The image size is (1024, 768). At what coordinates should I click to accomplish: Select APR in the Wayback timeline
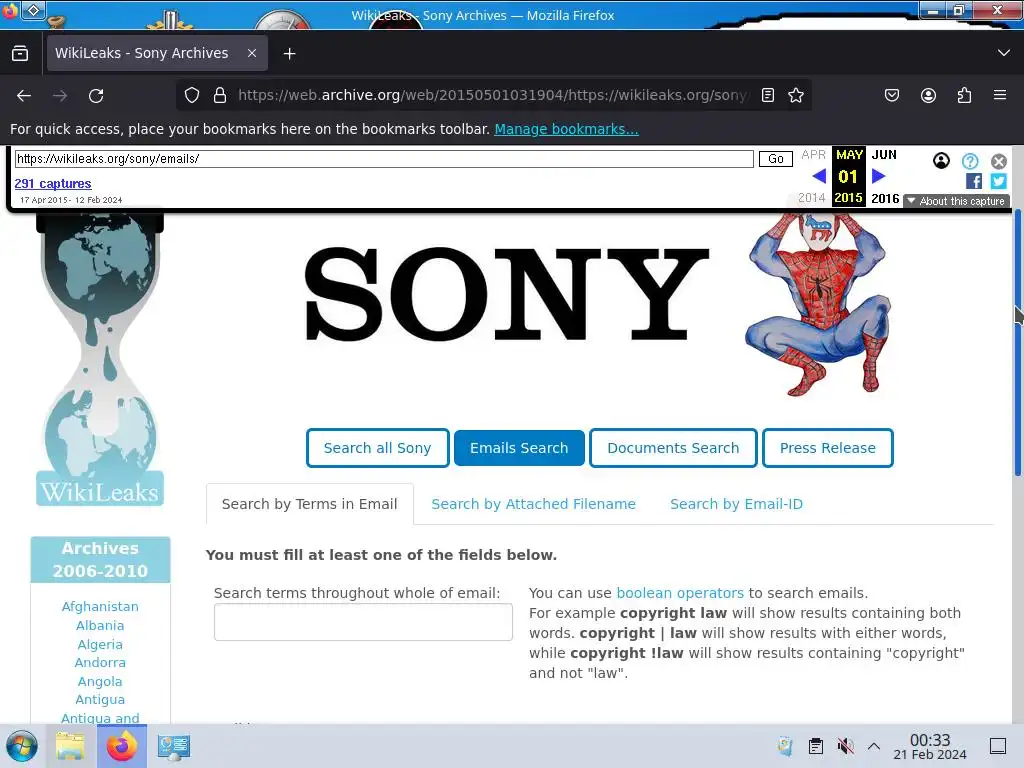(x=814, y=155)
